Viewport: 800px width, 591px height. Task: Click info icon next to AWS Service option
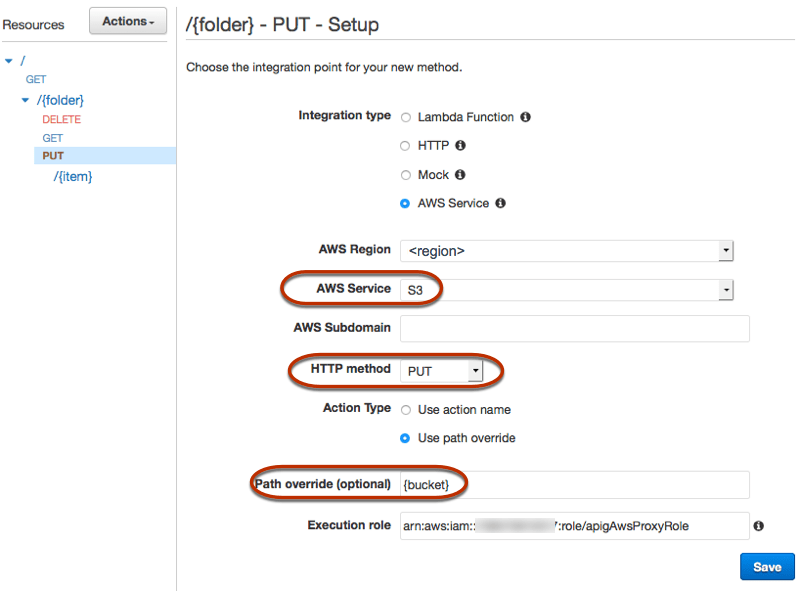pyautogui.click(x=499, y=203)
